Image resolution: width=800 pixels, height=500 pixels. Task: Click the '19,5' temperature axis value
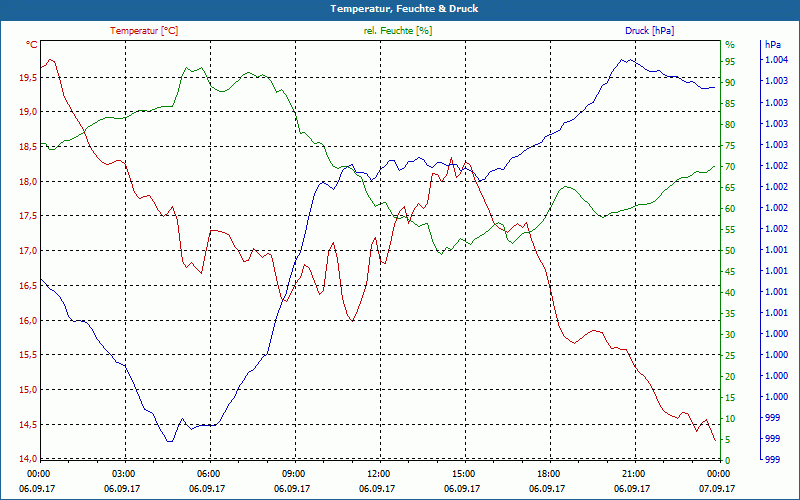[x=28, y=78]
